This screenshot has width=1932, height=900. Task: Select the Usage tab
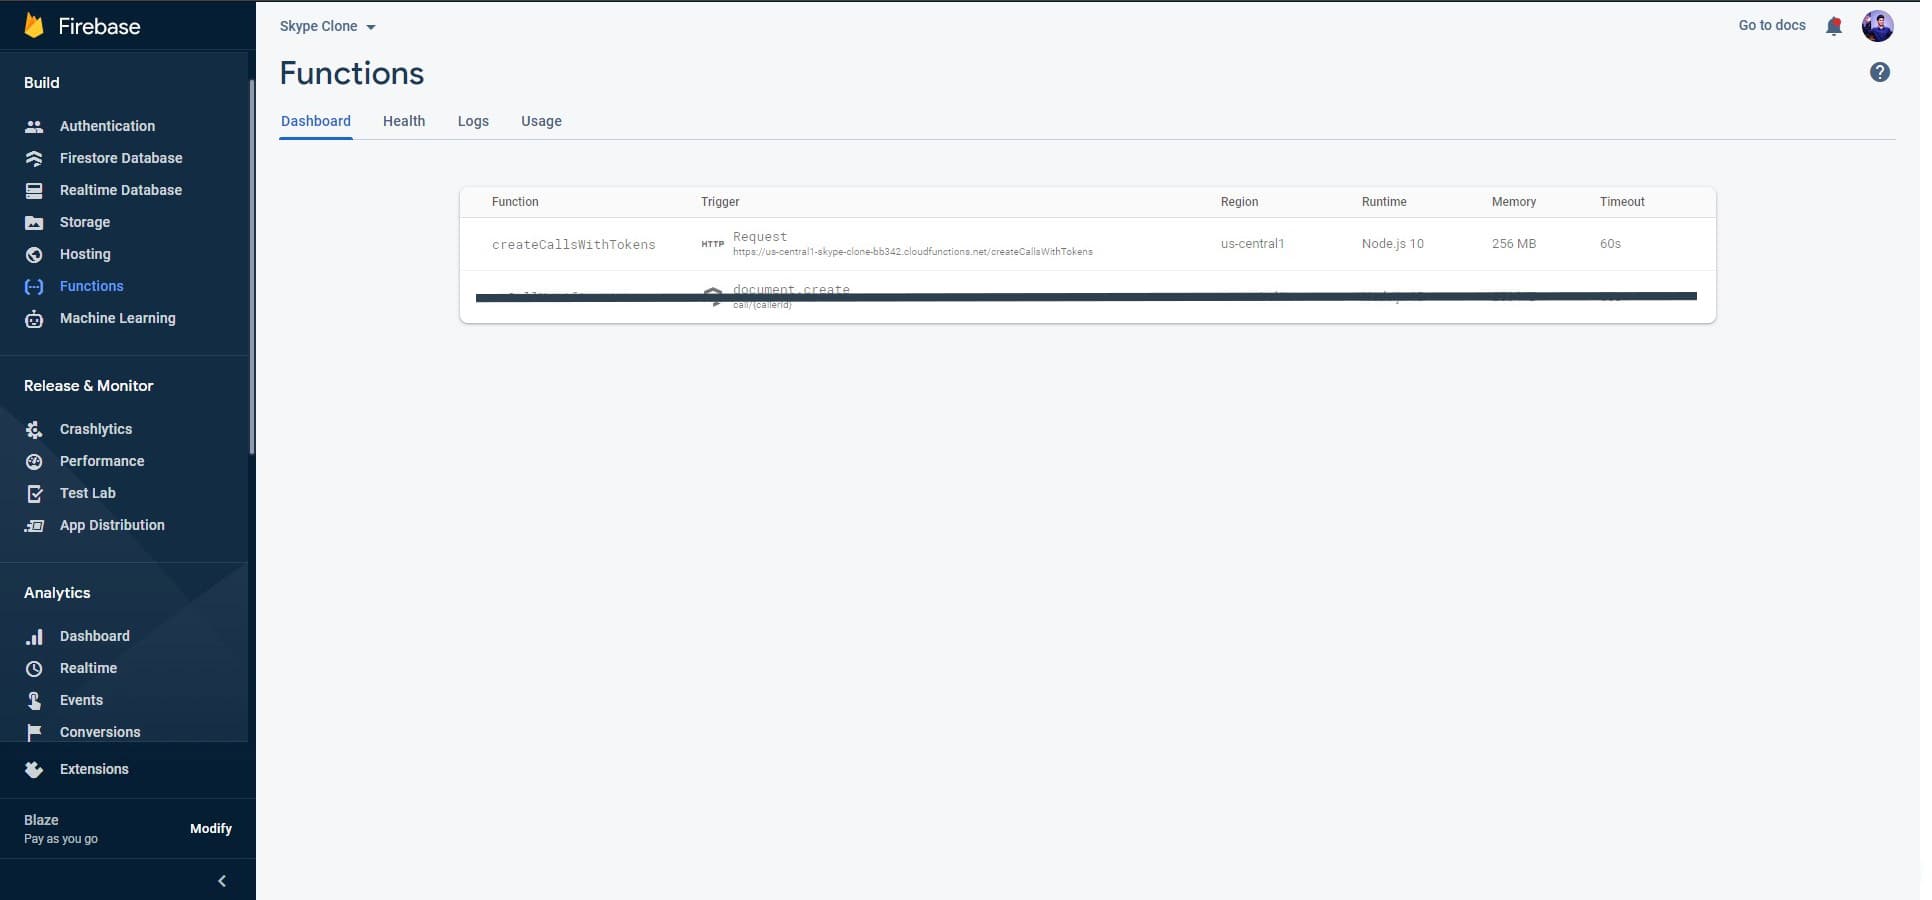point(541,121)
